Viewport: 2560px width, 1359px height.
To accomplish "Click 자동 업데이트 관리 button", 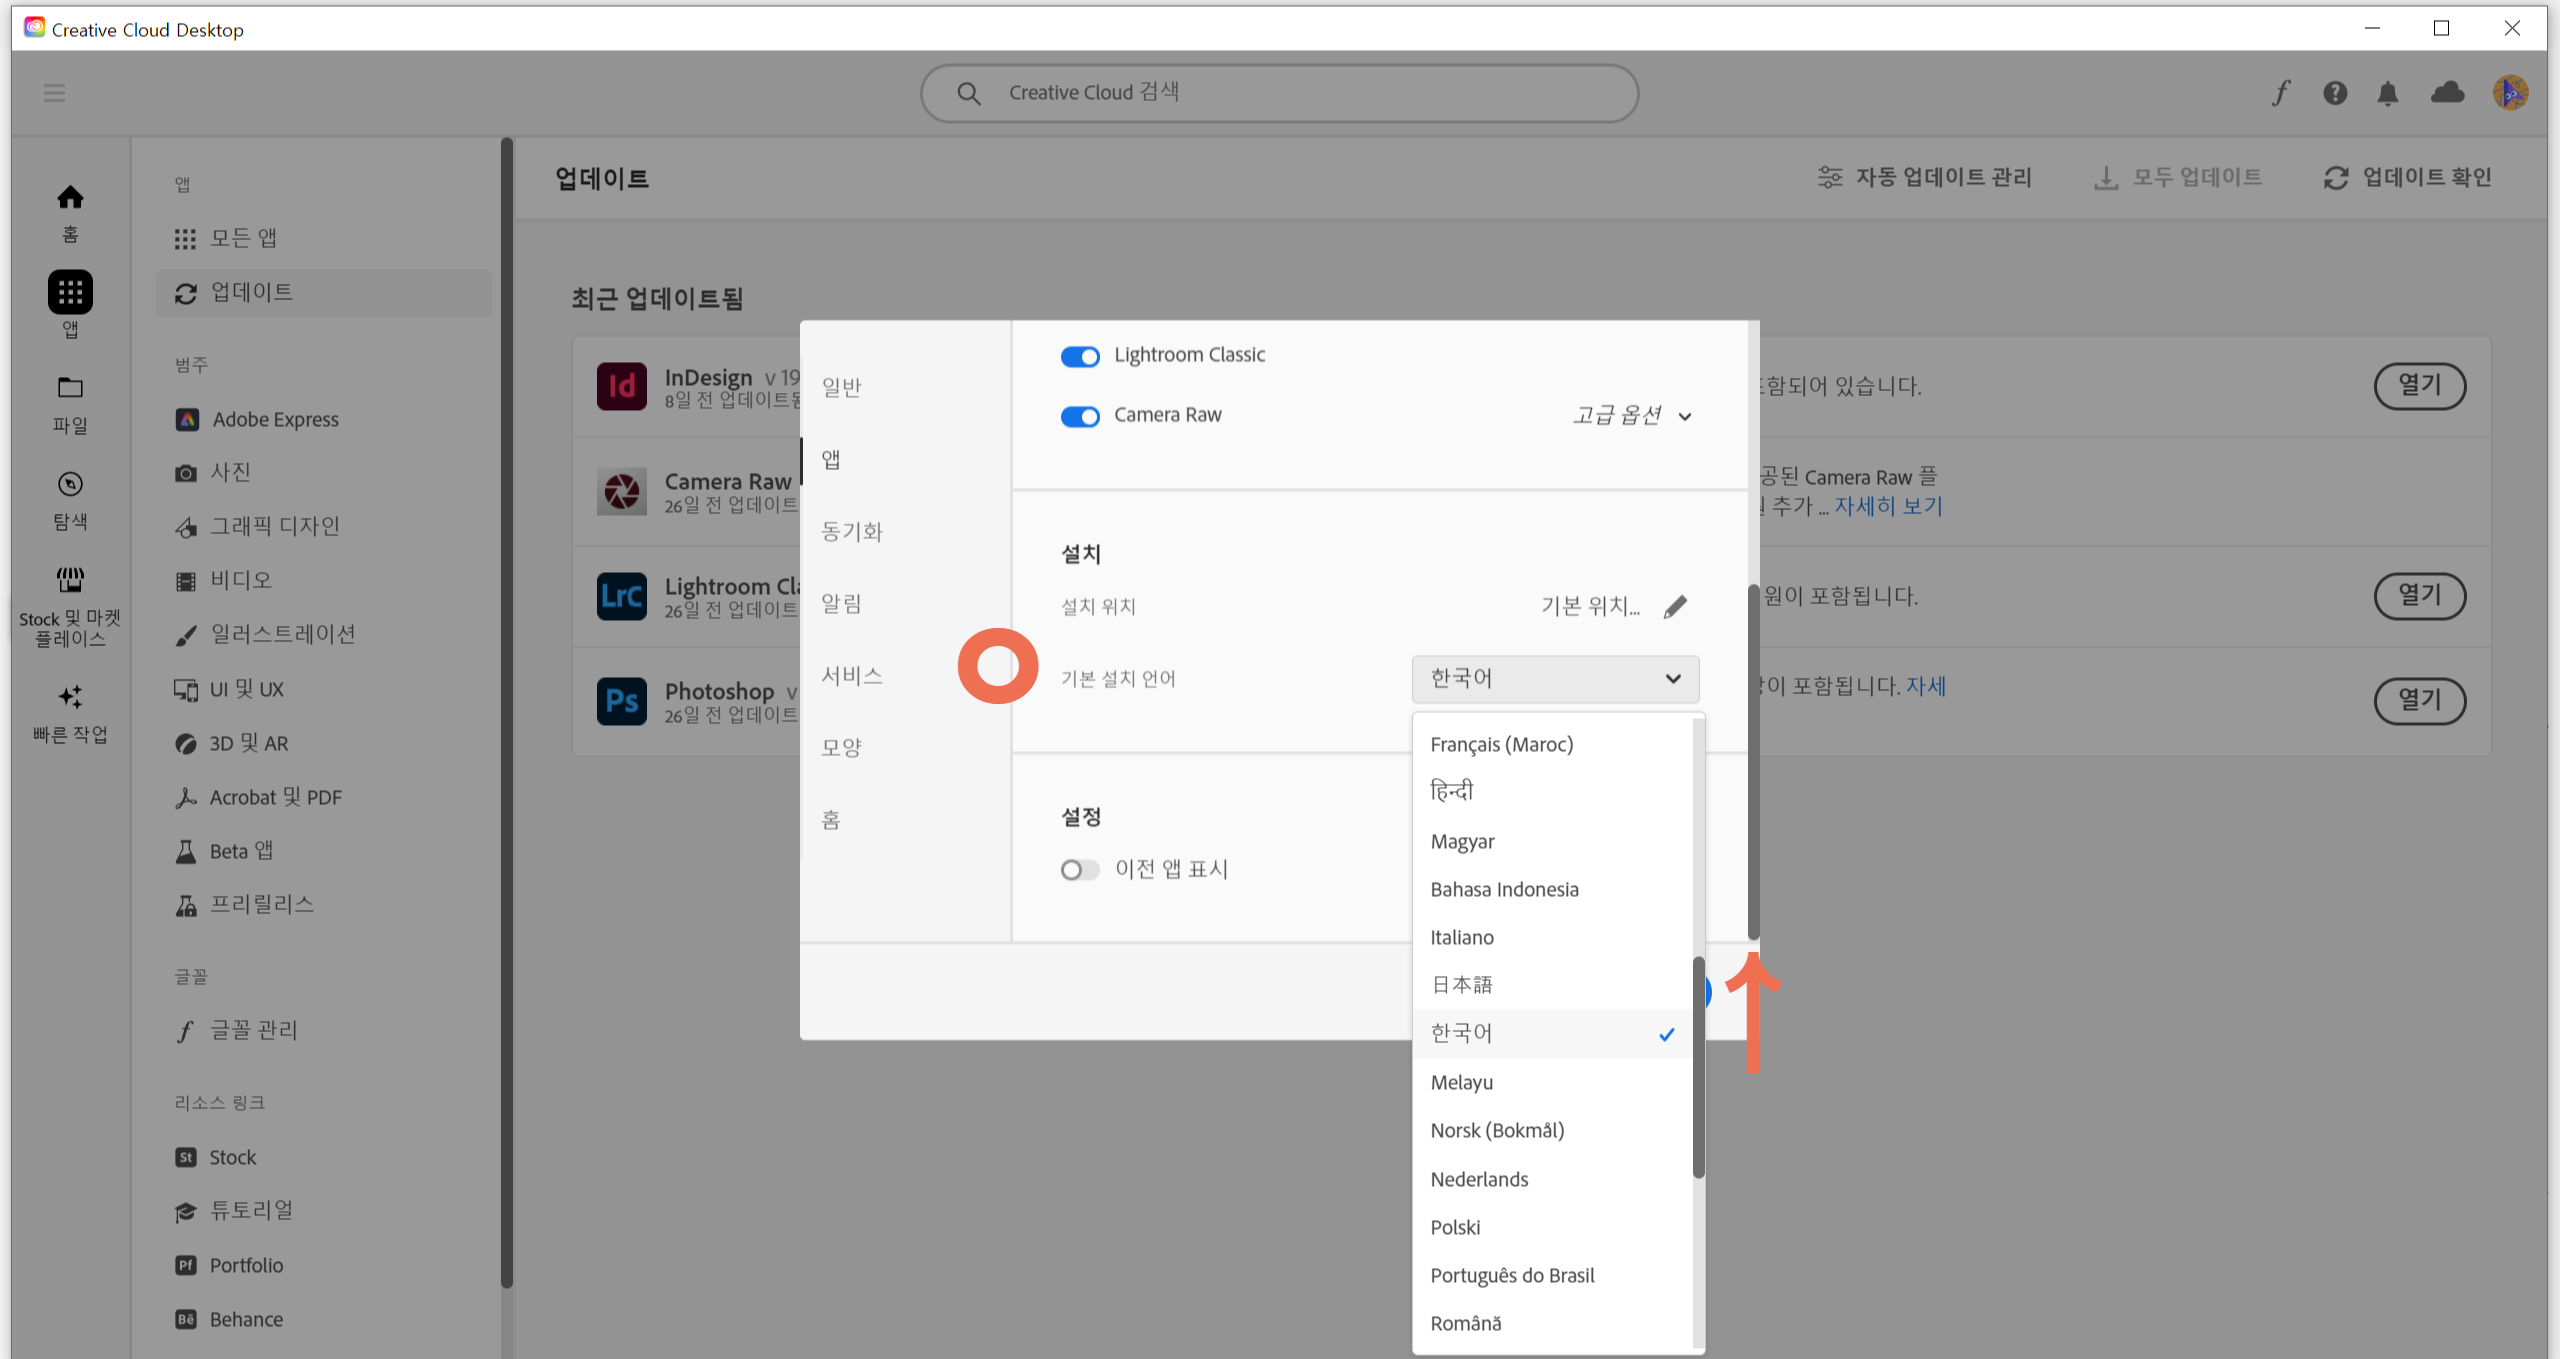I will (x=1925, y=177).
